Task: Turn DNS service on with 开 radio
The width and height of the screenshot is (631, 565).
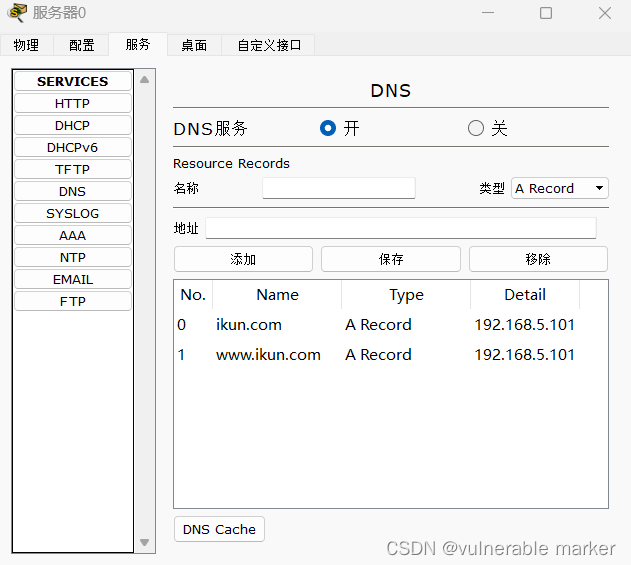Action: [328, 128]
